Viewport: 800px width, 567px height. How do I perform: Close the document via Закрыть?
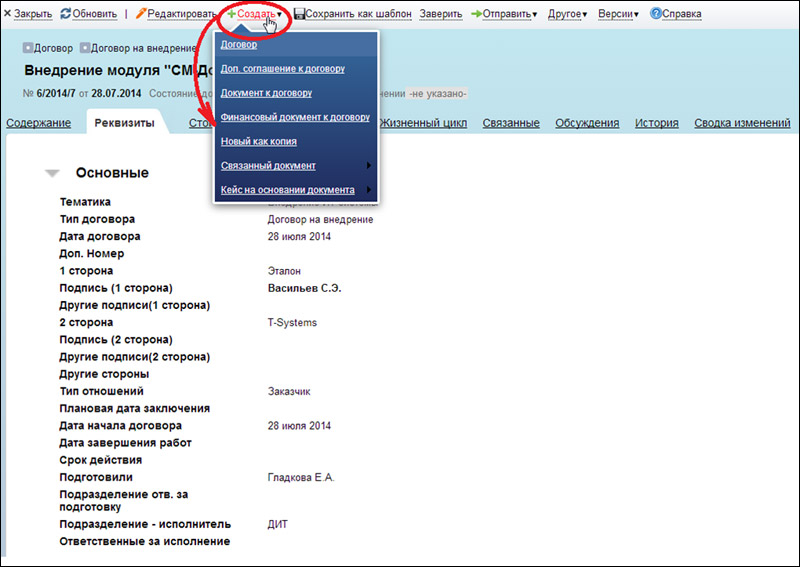click(x=33, y=14)
